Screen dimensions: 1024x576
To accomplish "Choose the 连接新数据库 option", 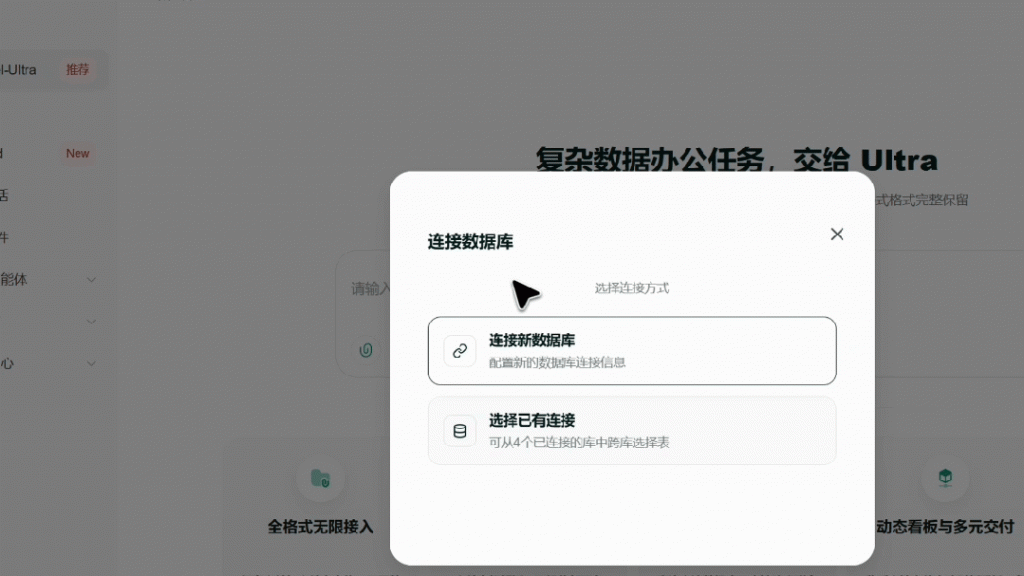I will [x=632, y=351].
